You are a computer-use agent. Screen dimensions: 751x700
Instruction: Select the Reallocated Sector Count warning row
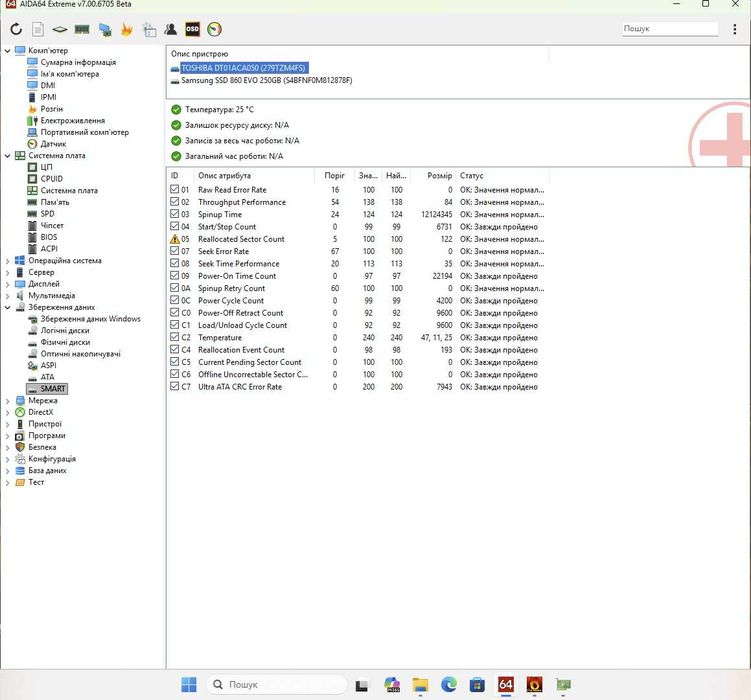tap(357, 238)
